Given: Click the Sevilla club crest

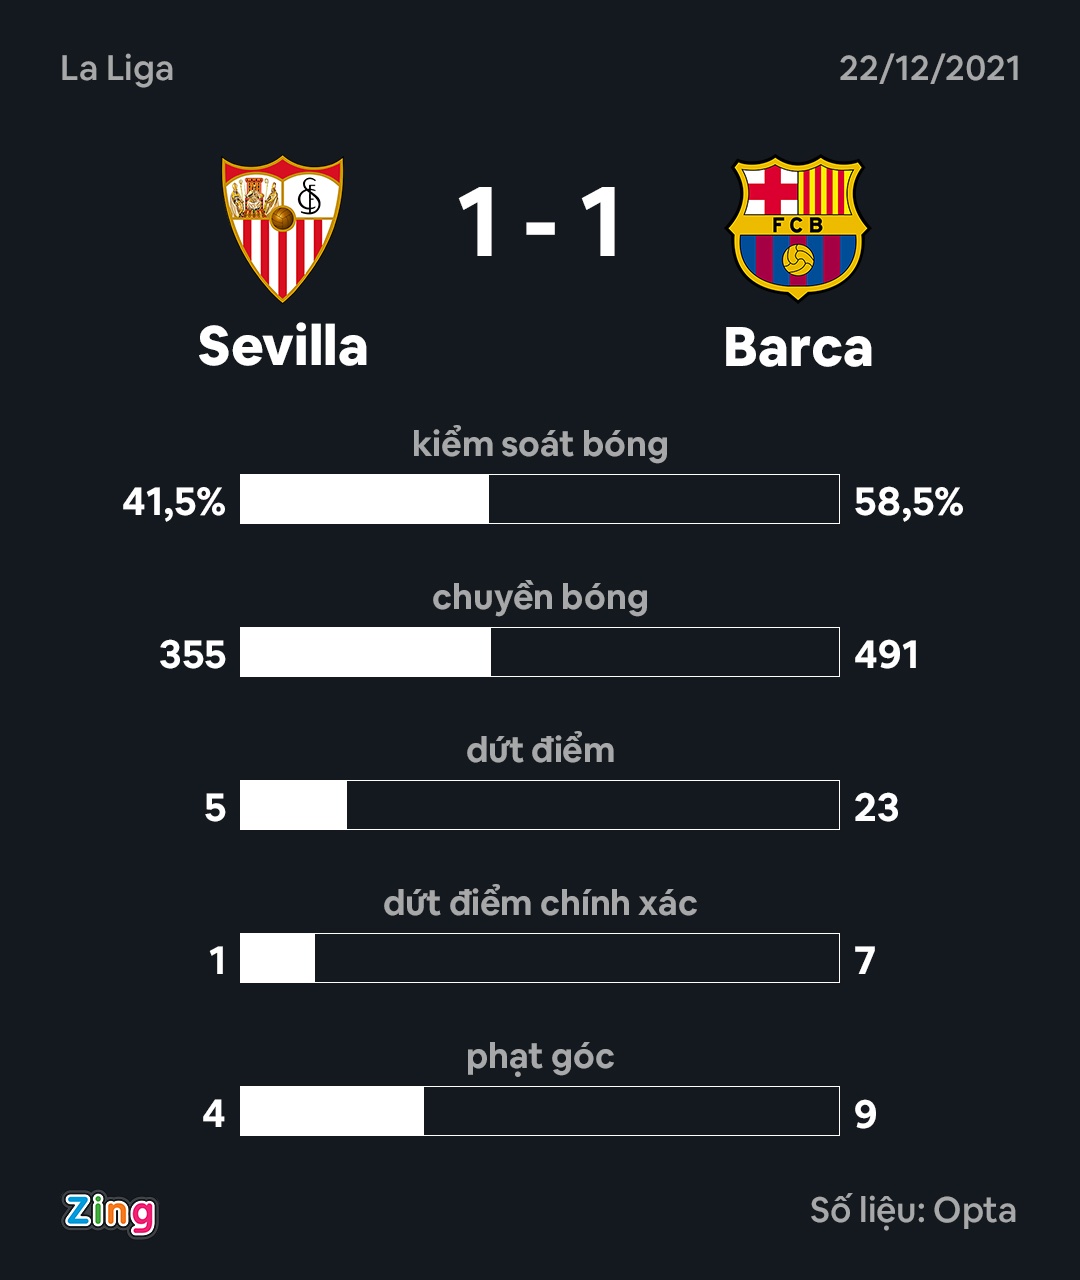Looking at the screenshot, I should 282,228.
